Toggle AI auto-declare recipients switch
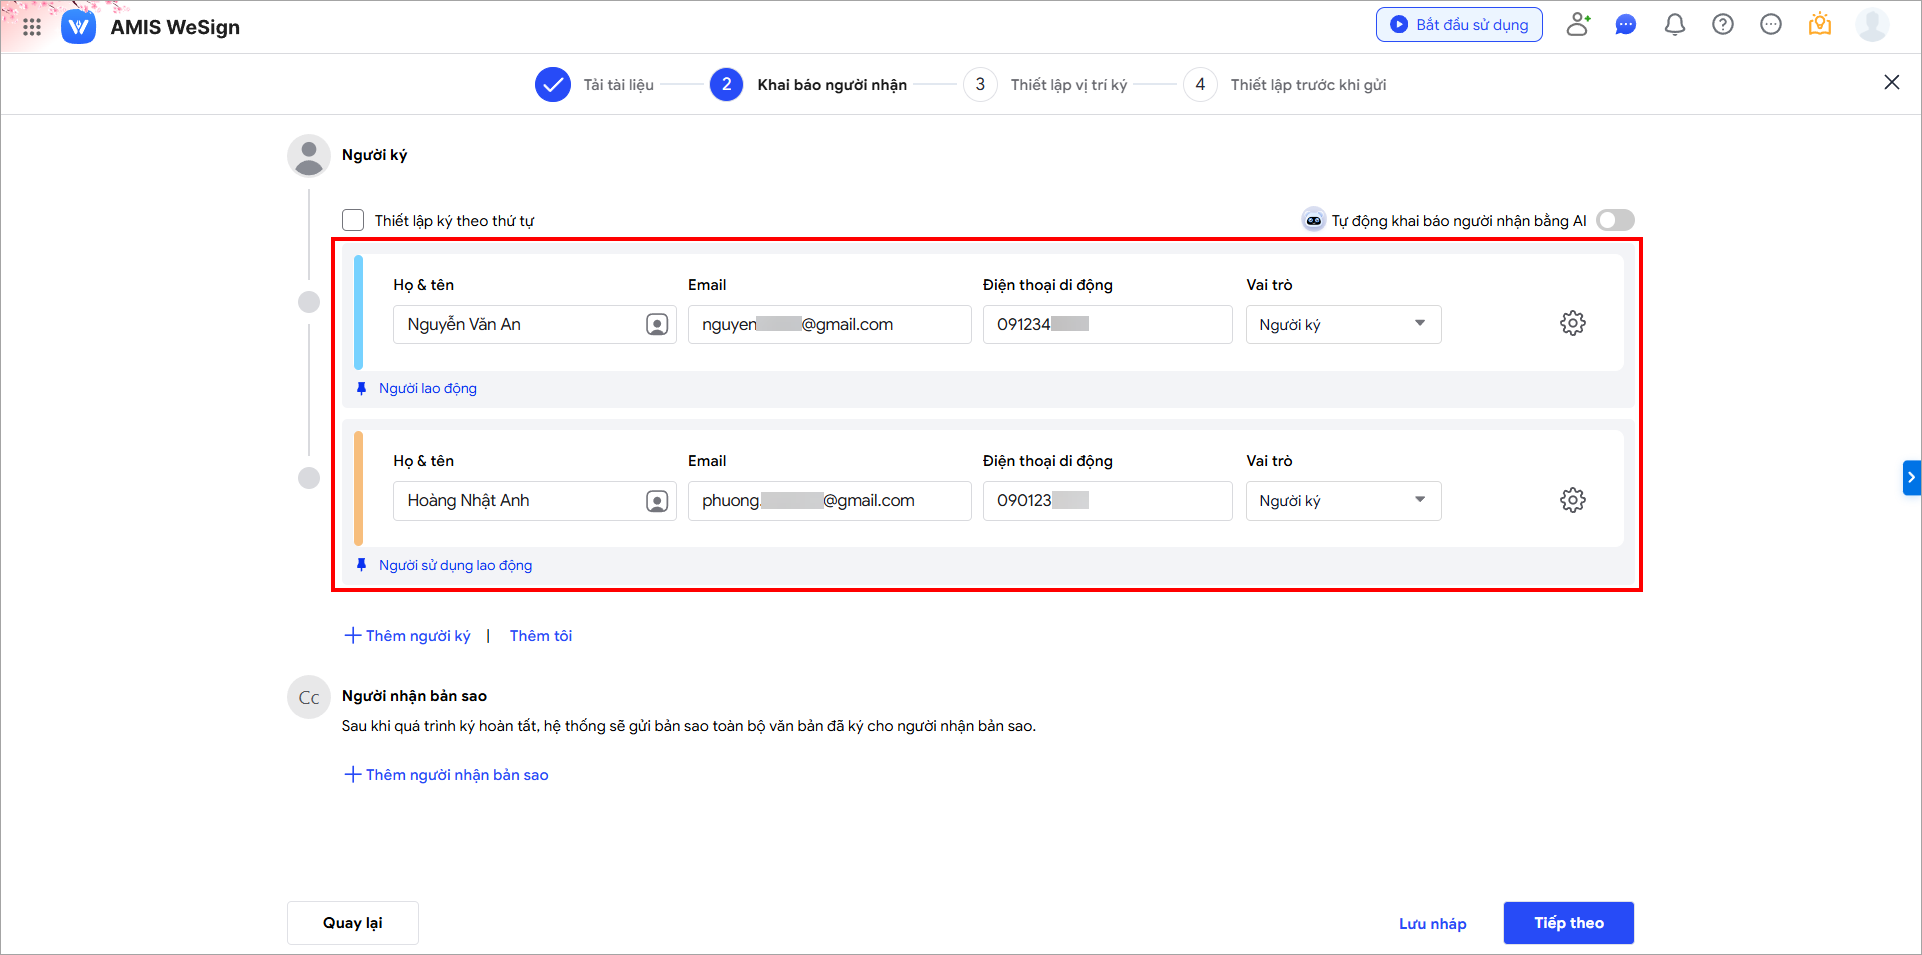 [1615, 220]
